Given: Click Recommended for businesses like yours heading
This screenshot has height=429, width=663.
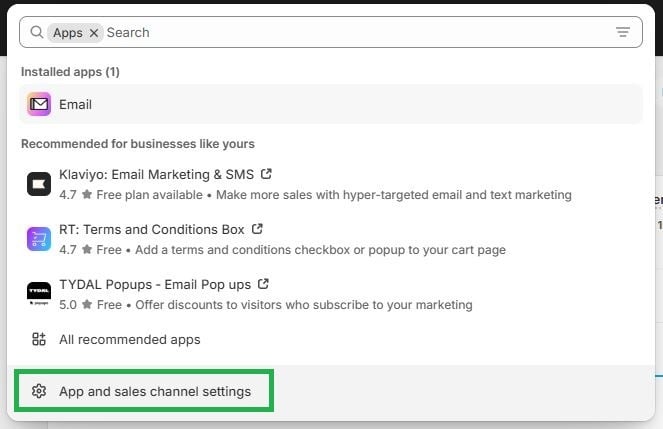Looking at the screenshot, I should pyautogui.click(x=138, y=144).
